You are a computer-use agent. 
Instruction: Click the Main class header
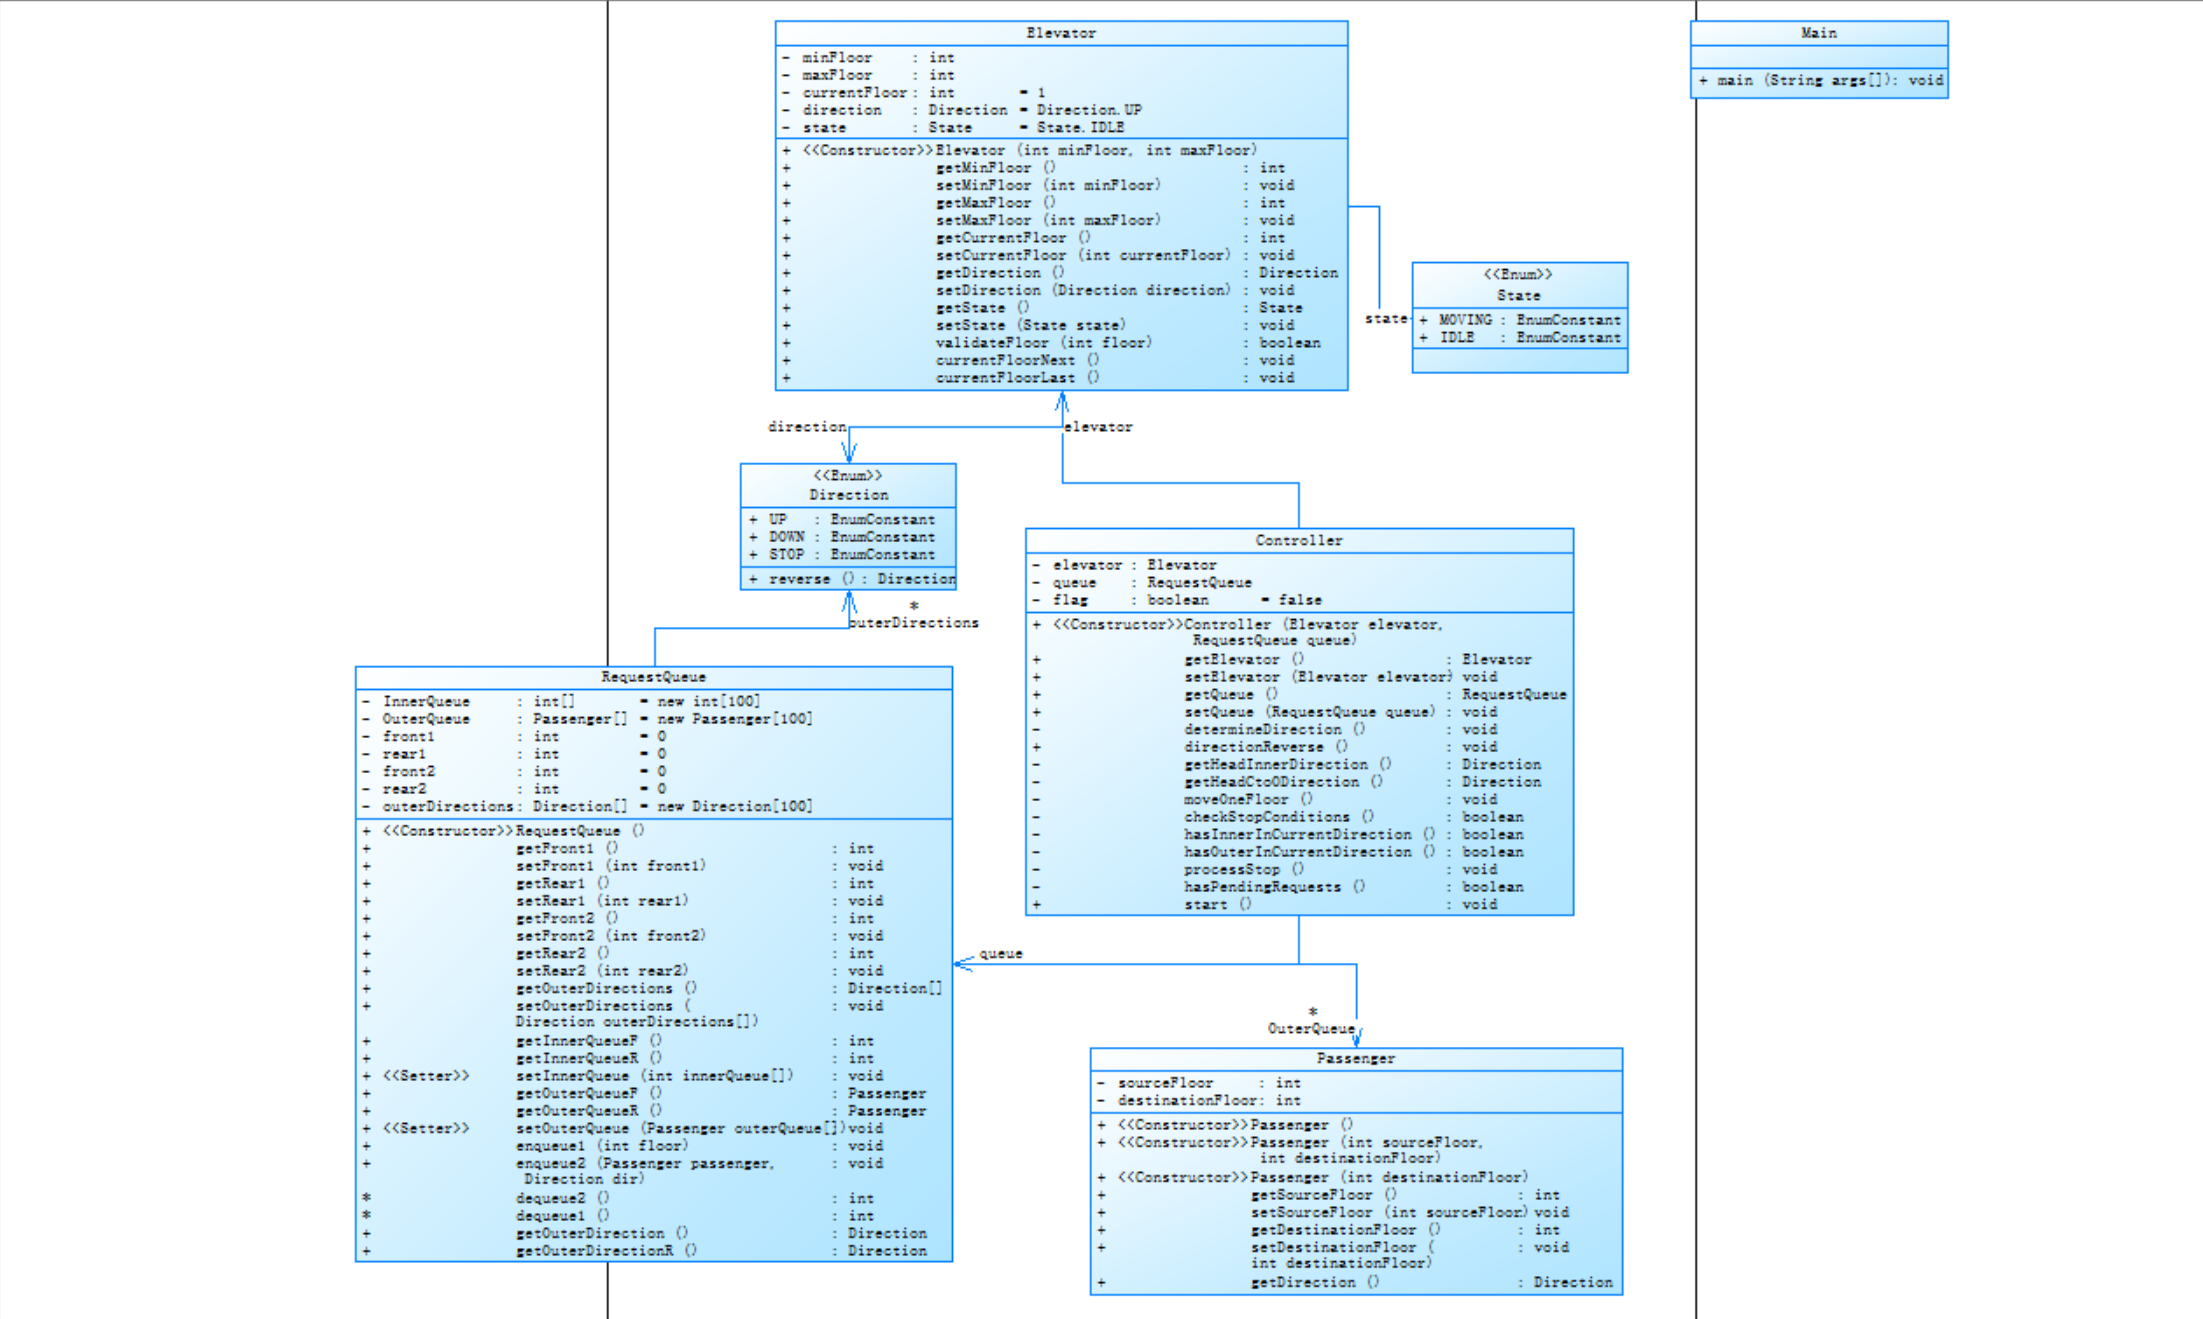coord(1818,33)
